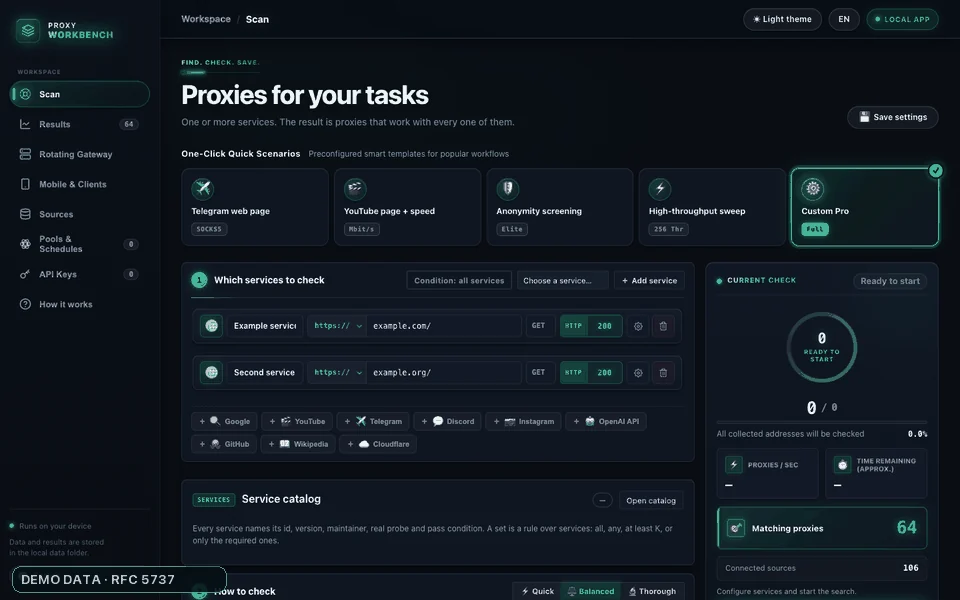Select the Thorough check mode

[x=653, y=591]
